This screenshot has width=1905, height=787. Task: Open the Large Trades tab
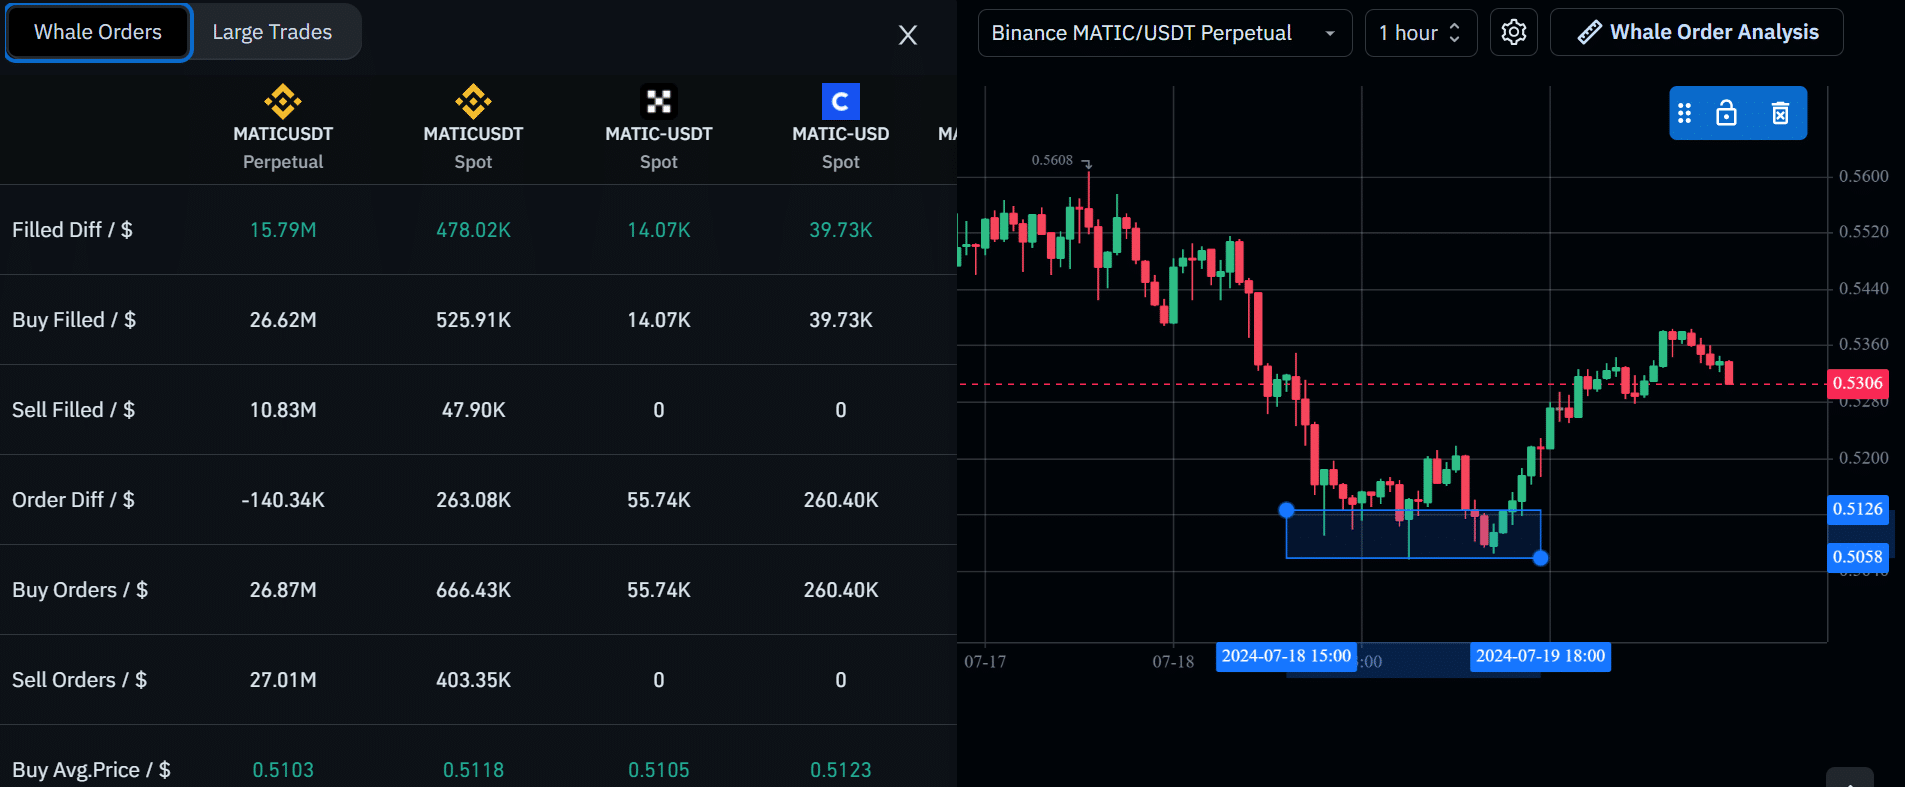(x=272, y=32)
